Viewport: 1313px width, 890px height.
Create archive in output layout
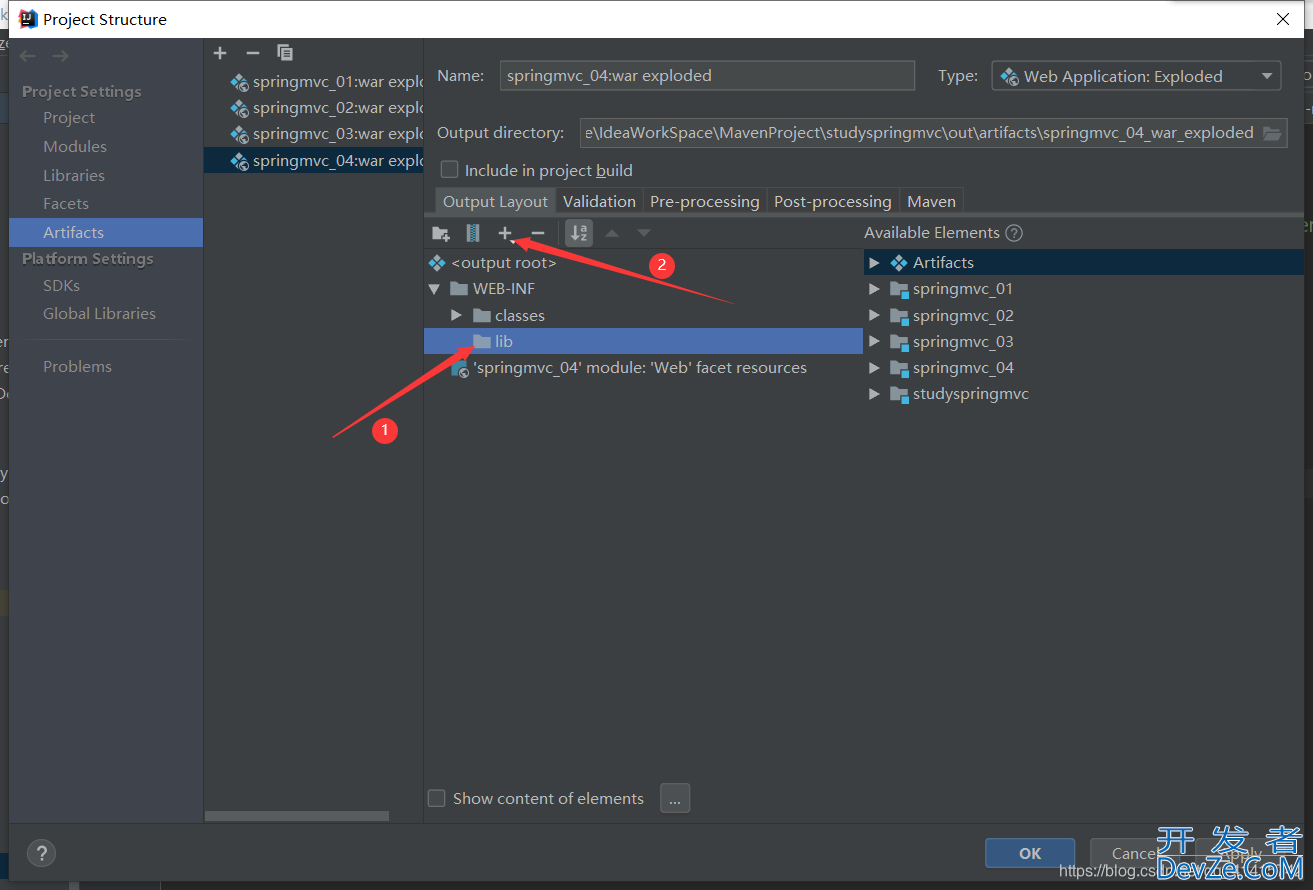(x=473, y=233)
